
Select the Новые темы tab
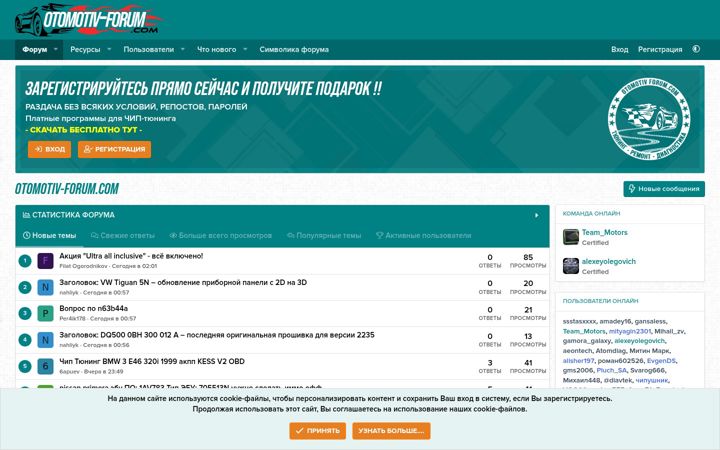point(49,236)
